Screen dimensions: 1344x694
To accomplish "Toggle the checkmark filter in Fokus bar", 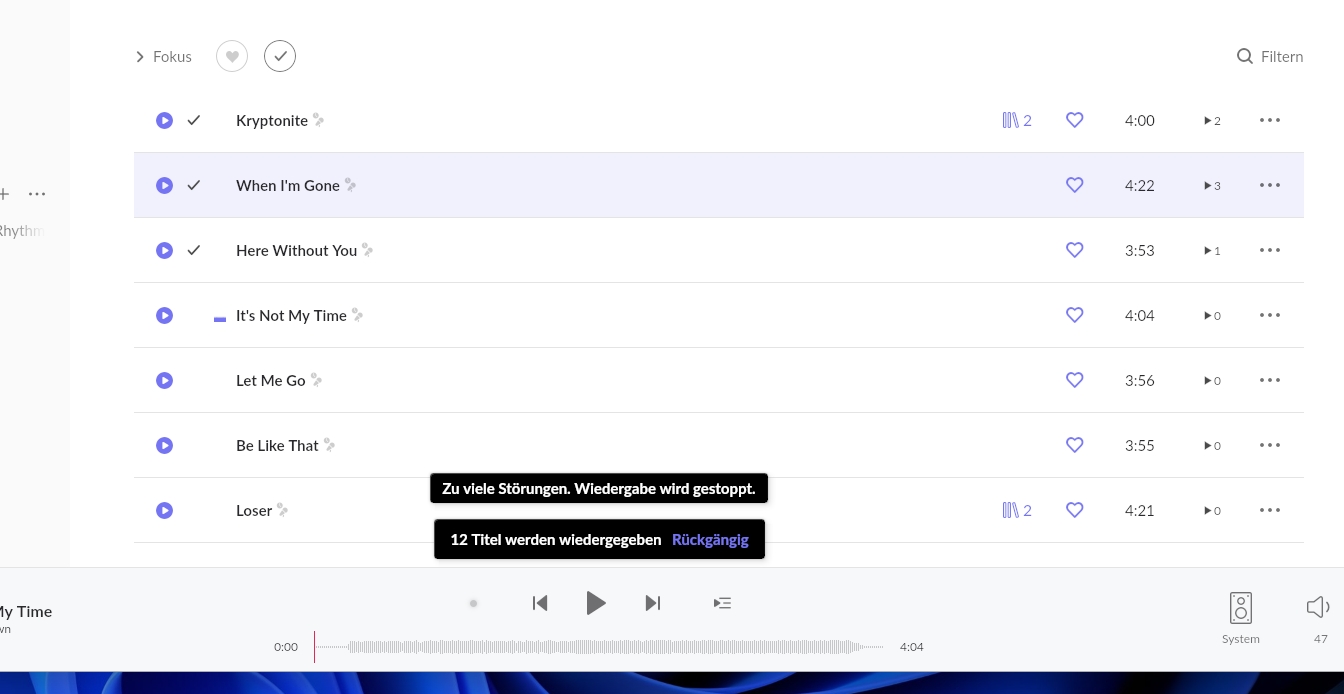I will 280,57.
